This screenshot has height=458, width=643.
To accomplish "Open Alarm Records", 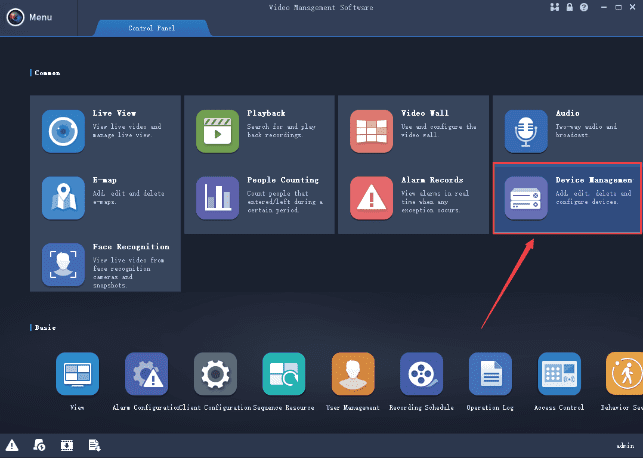I will point(371,198).
